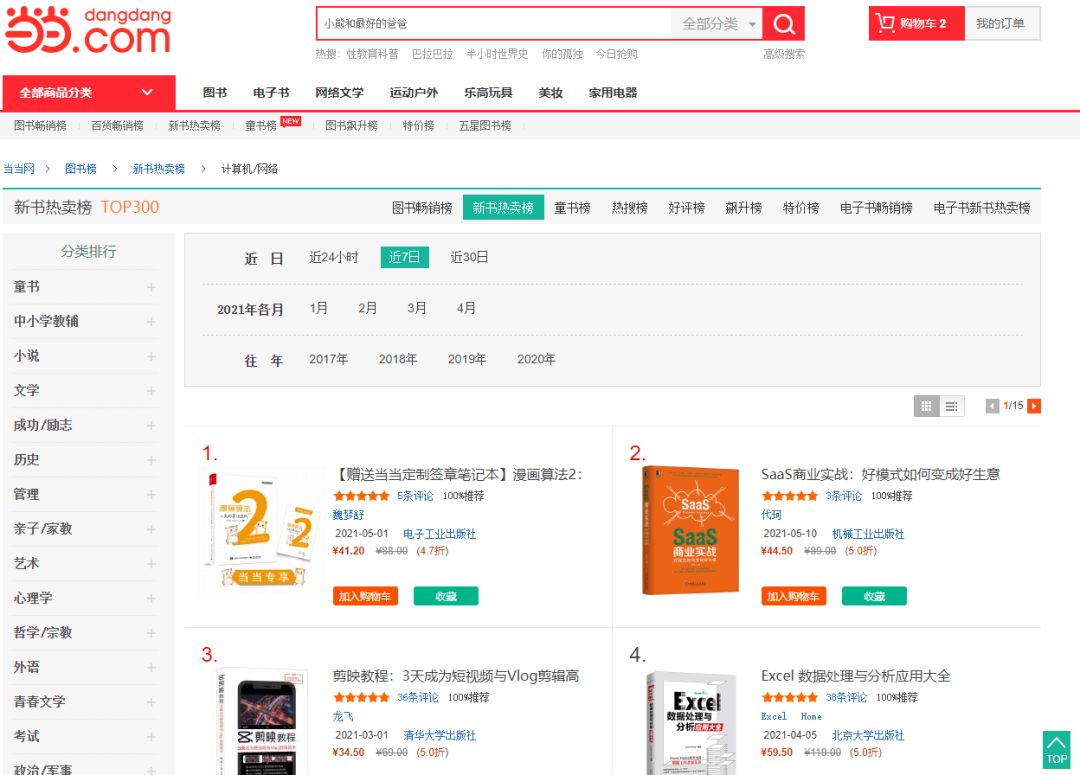This screenshot has height=775, width=1080.
Task: Expand the 历史 category
Action: 151,460
